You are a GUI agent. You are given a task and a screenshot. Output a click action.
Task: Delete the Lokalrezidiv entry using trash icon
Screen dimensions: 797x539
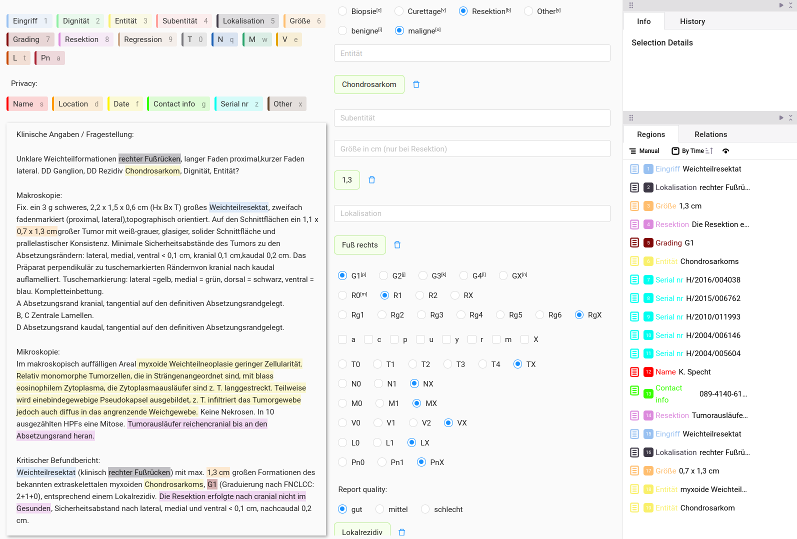click(402, 533)
